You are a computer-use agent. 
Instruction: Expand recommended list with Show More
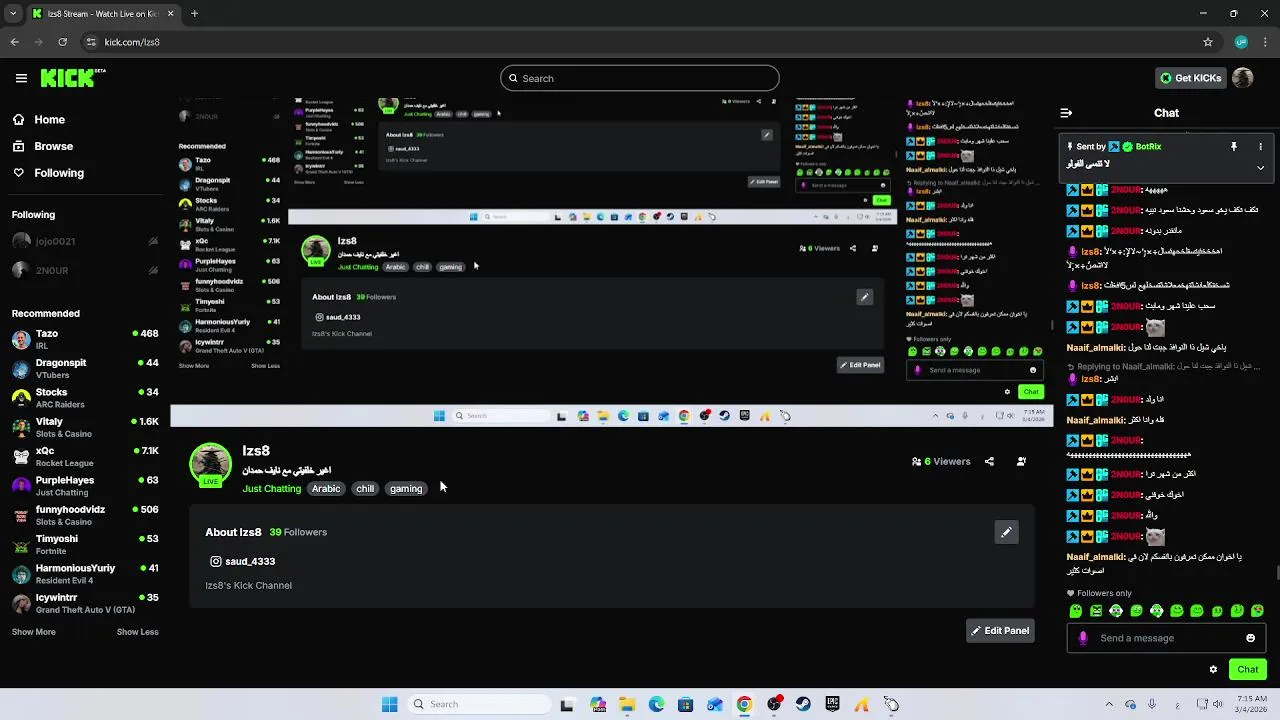pyautogui.click(x=34, y=632)
